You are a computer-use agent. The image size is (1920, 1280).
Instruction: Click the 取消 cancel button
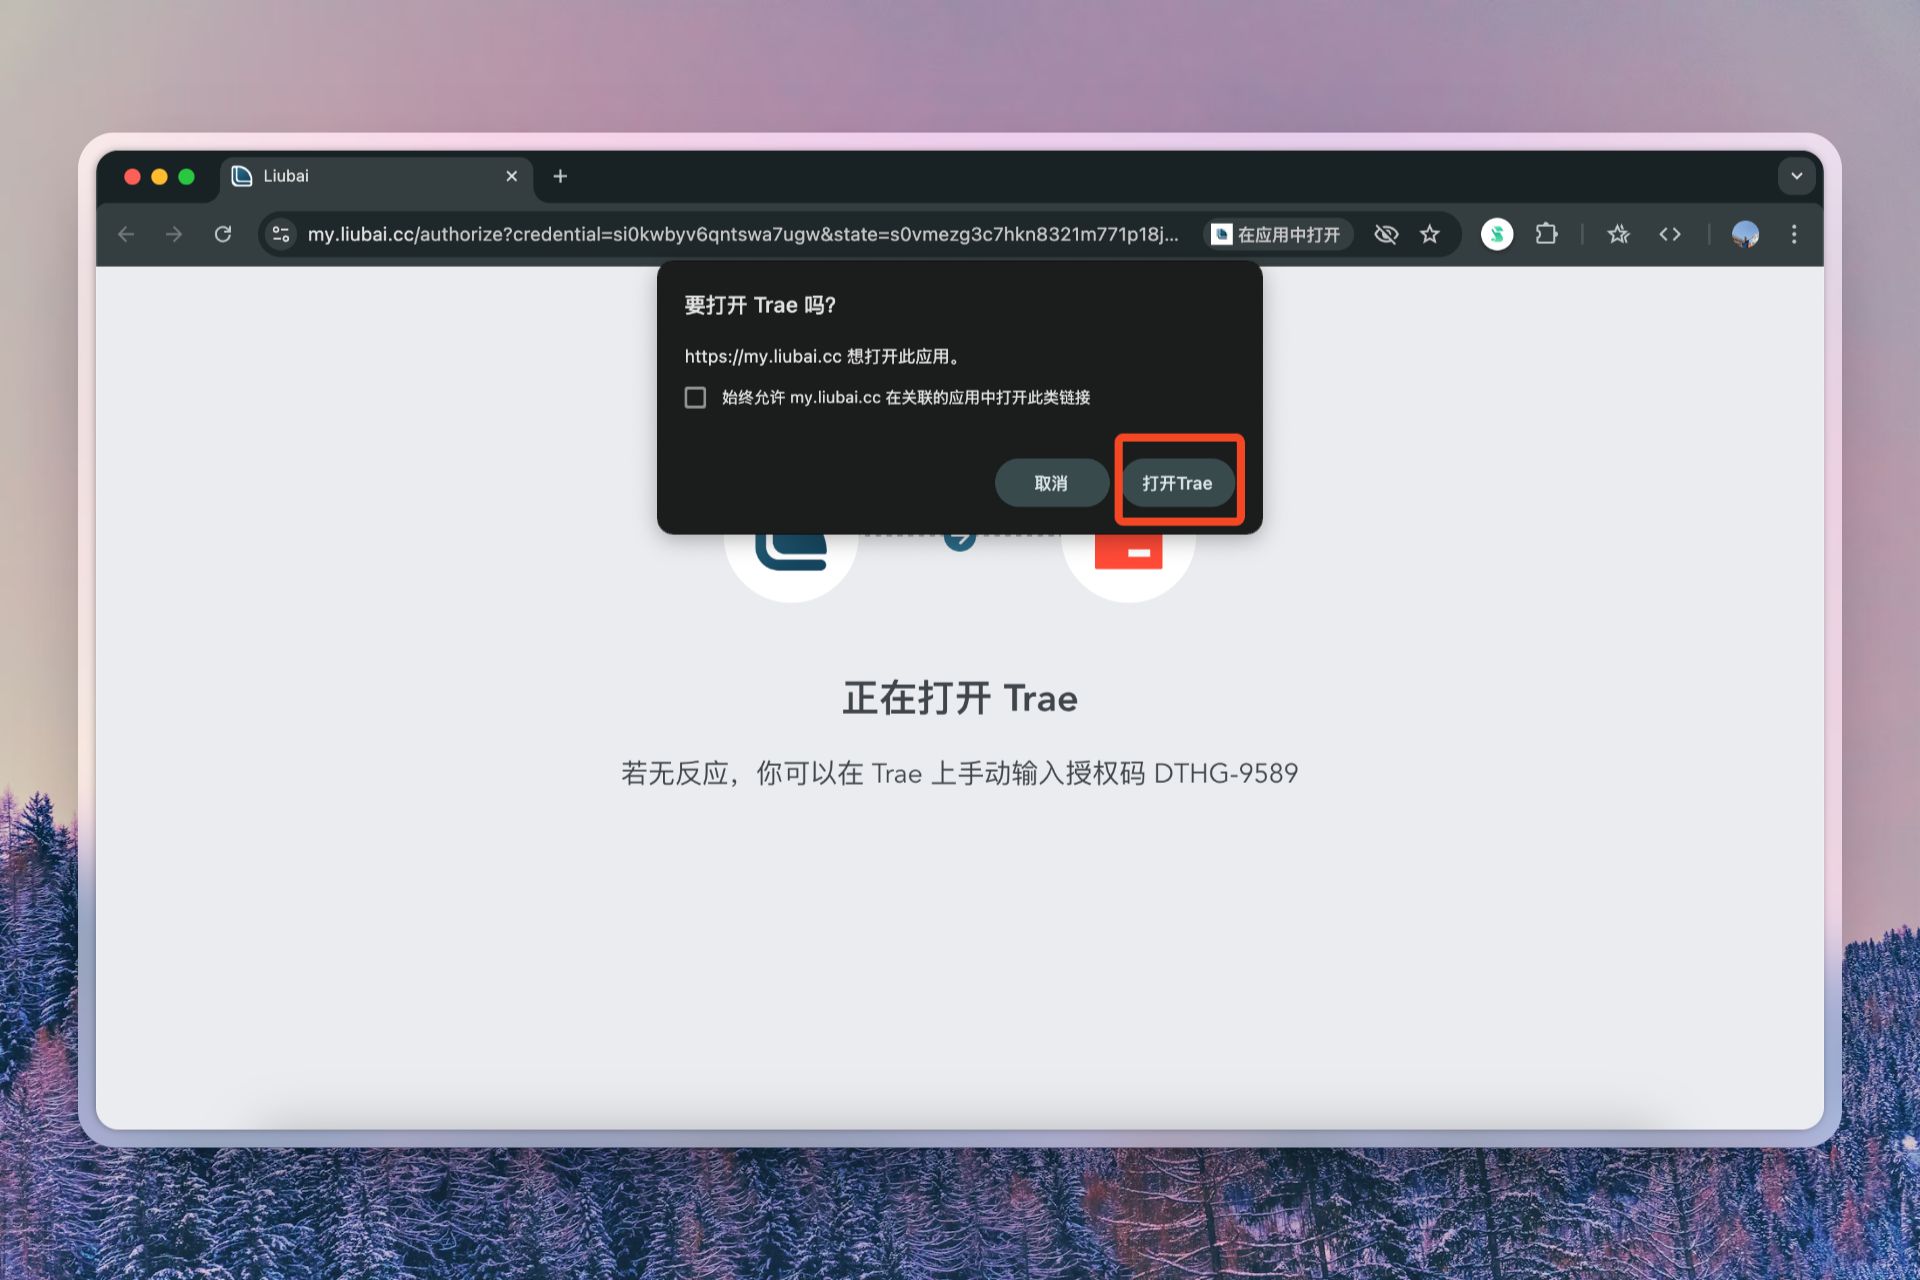1050,483
